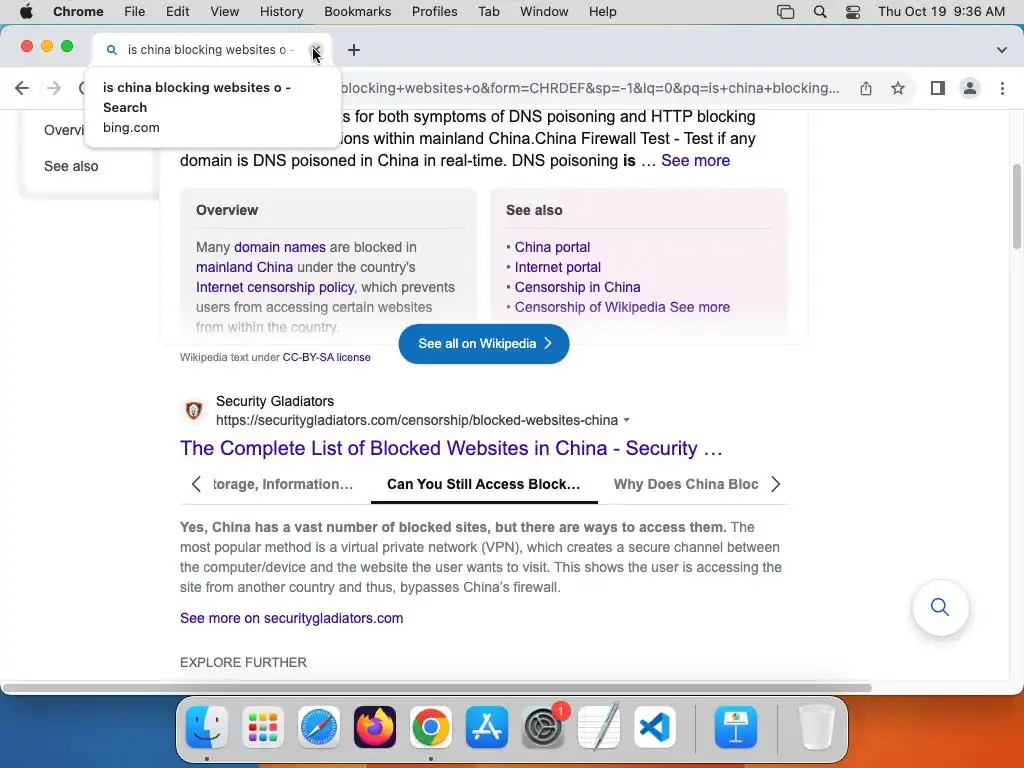Viewport: 1024px width, 768px height.
Task: Launch Firefox from the Dock
Action: (375, 728)
